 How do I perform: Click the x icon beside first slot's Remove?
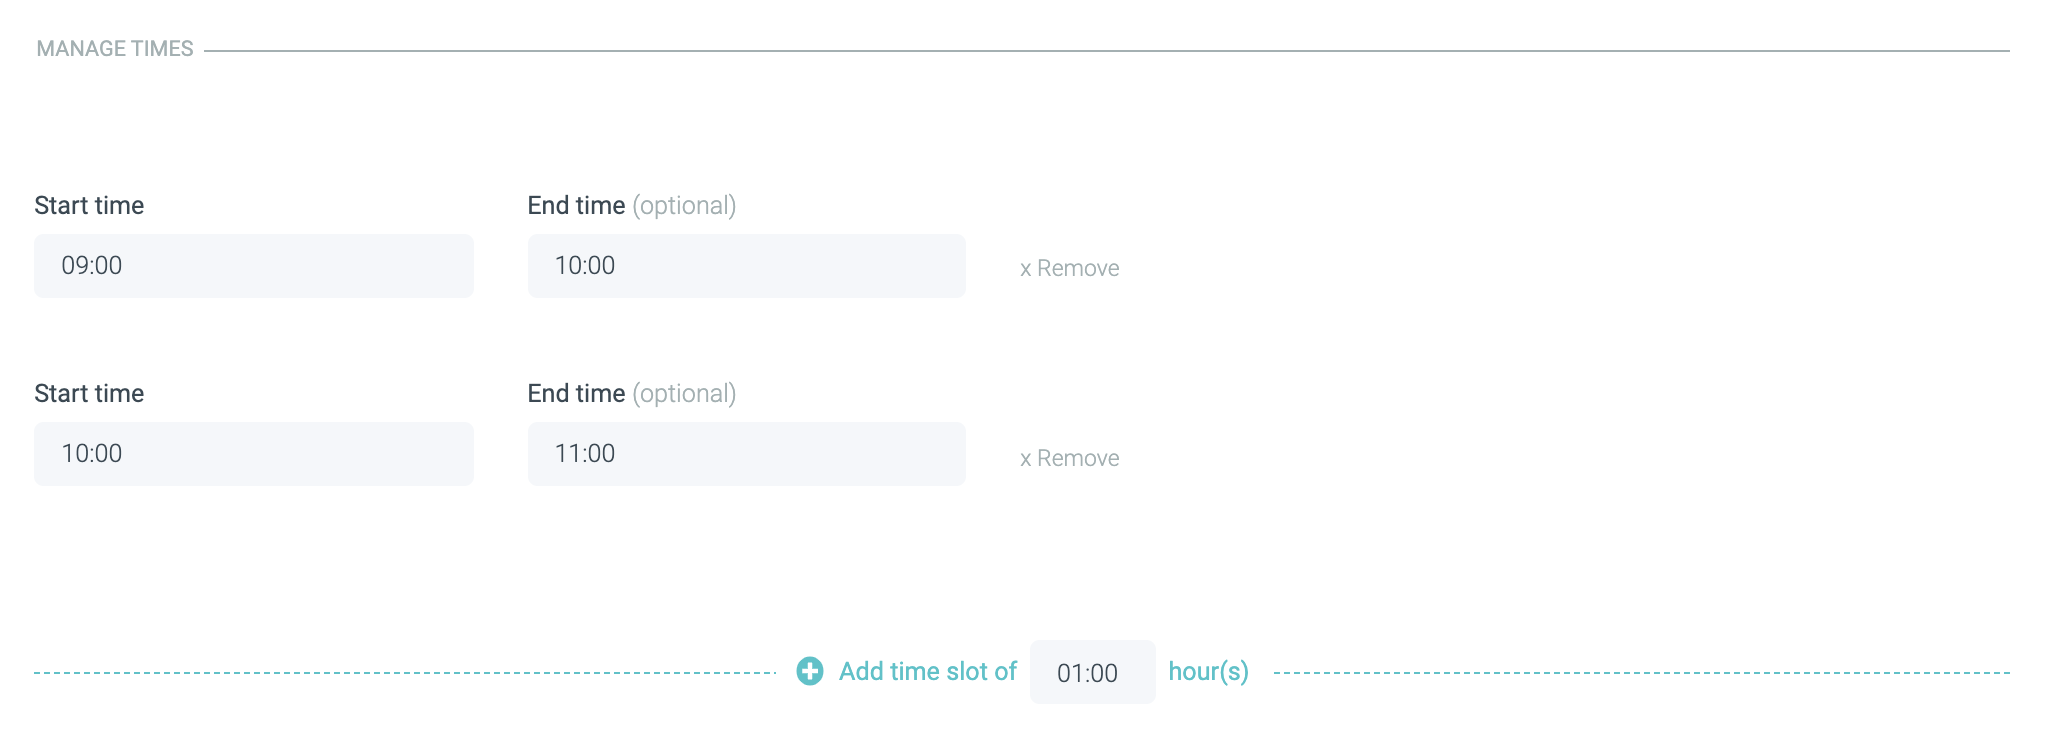coord(1025,269)
